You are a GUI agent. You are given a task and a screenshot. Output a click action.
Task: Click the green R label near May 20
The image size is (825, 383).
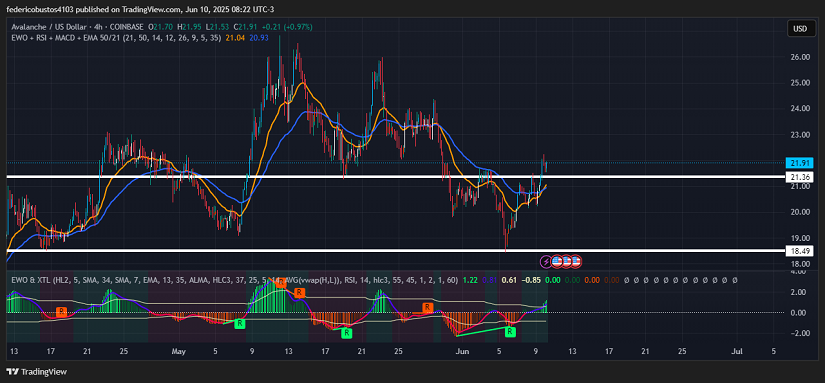[346, 332]
